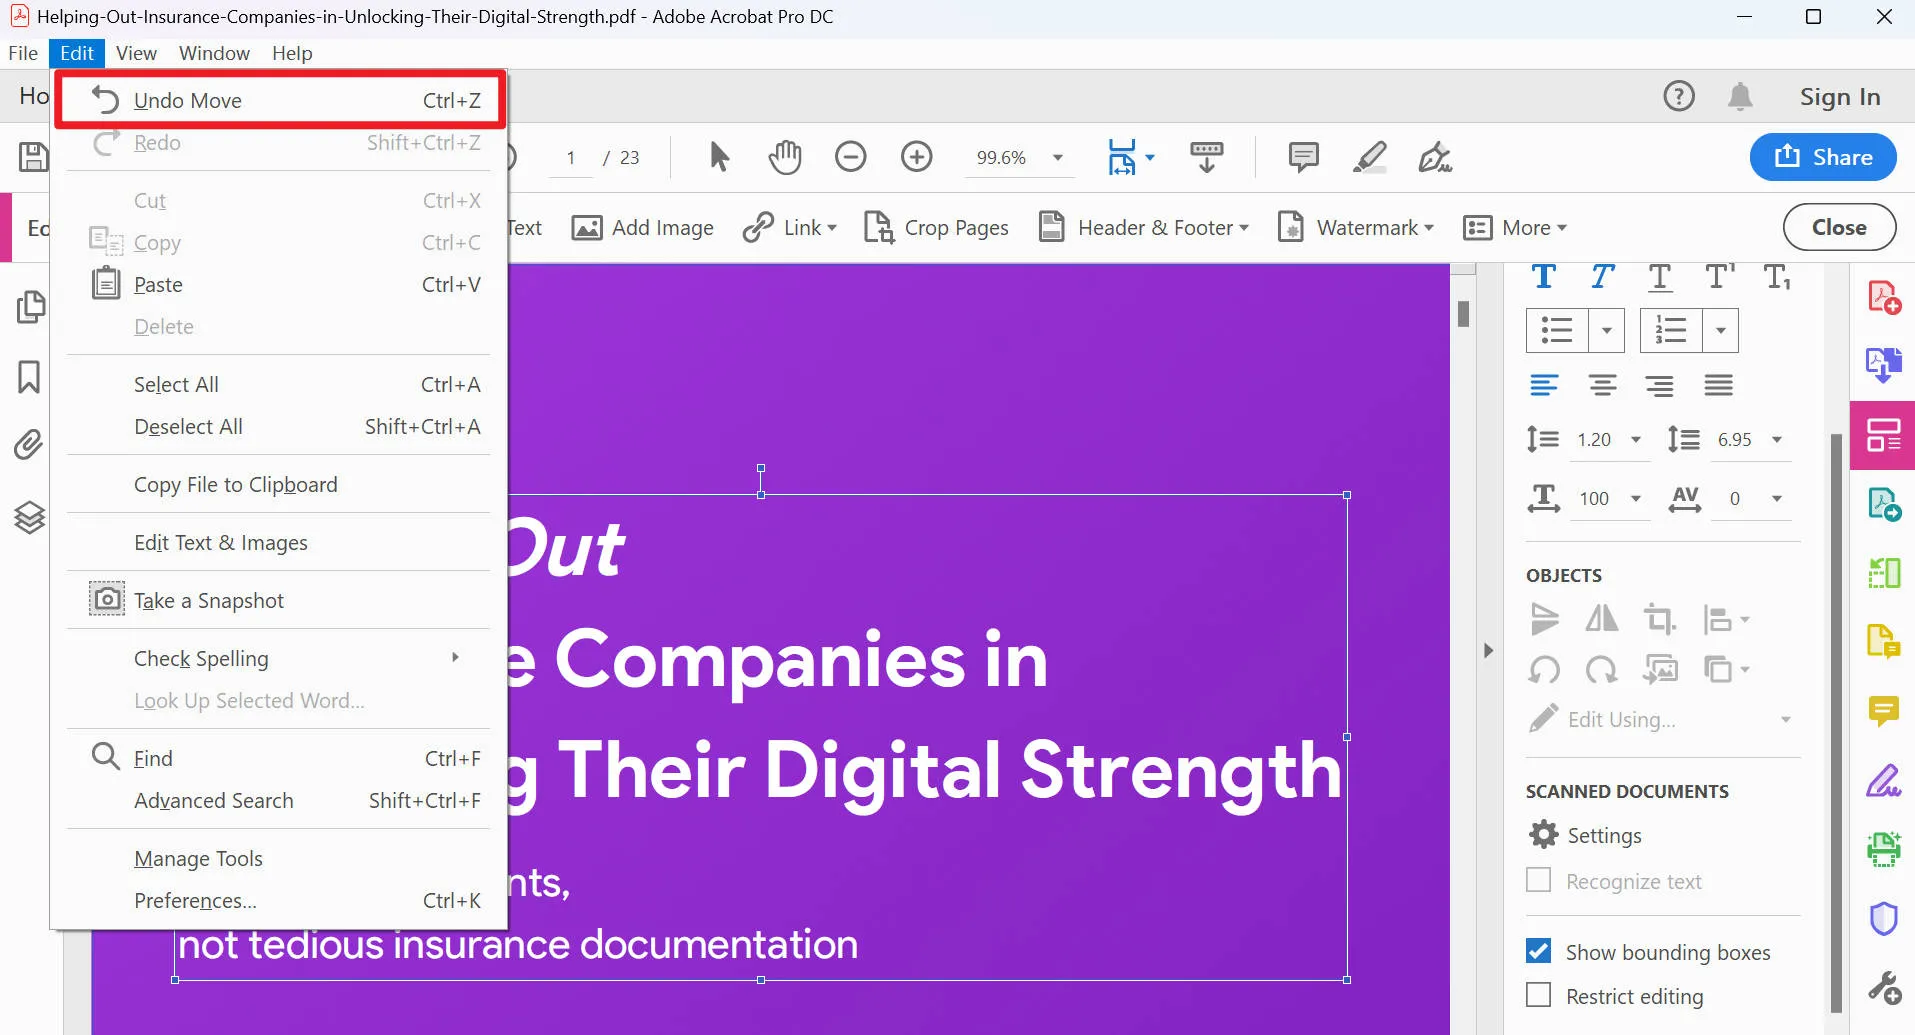
Task: Crop the selected object in Objects section
Action: click(1659, 619)
